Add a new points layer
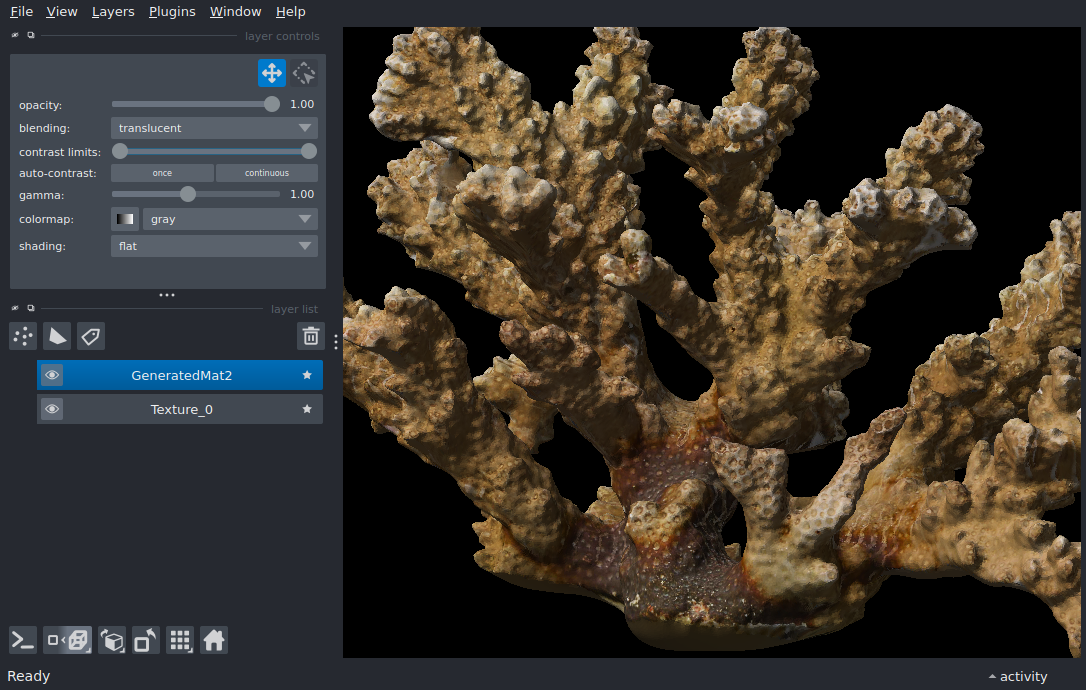The height and width of the screenshot is (690, 1086). tap(23, 336)
